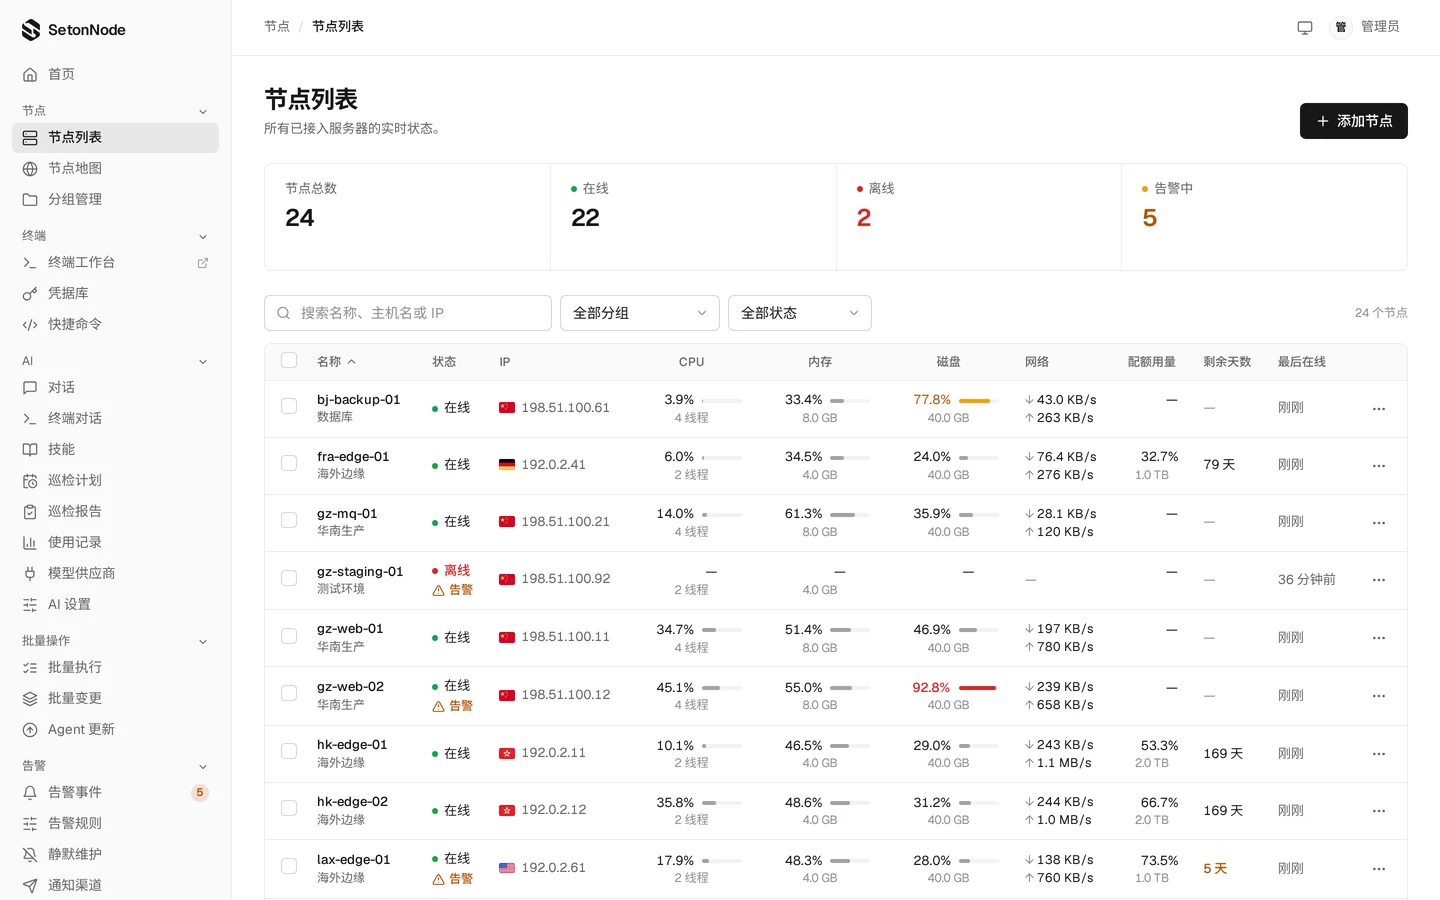Open the 全部状态 dropdown
Screen dimensions: 1440x900
(x=800, y=313)
